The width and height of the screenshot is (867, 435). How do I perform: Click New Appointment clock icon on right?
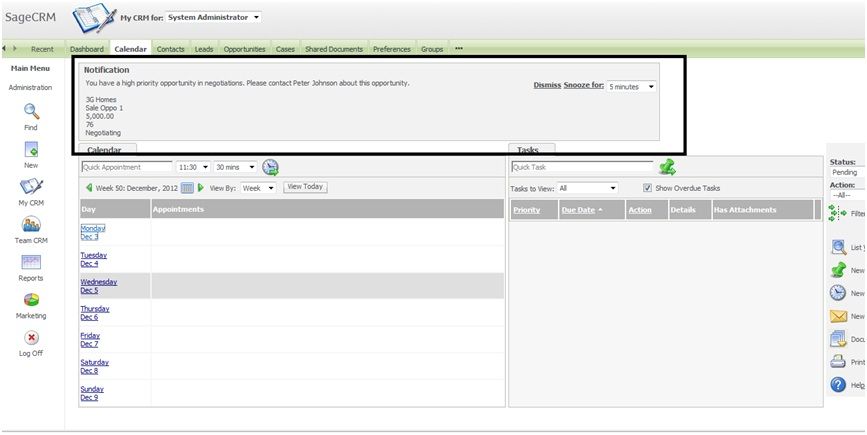(838, 292)
